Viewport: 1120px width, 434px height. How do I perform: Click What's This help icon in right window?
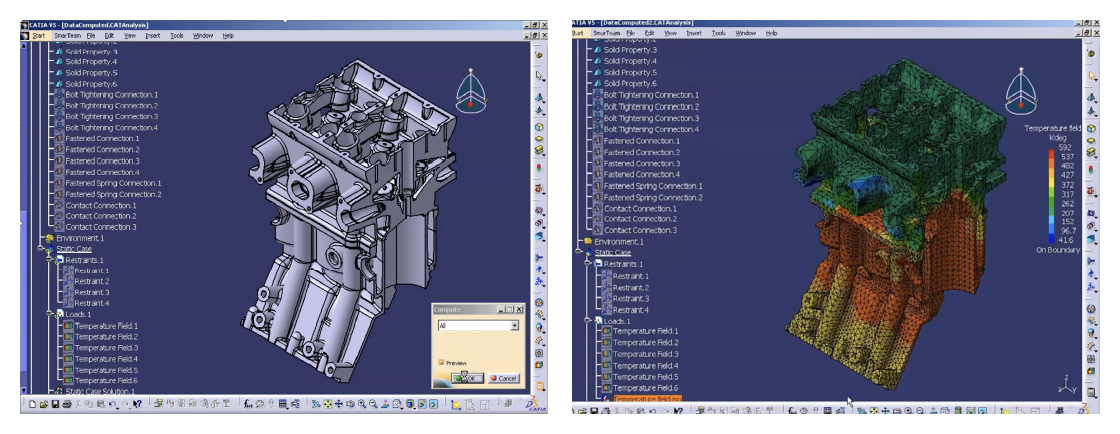(679, 411)
